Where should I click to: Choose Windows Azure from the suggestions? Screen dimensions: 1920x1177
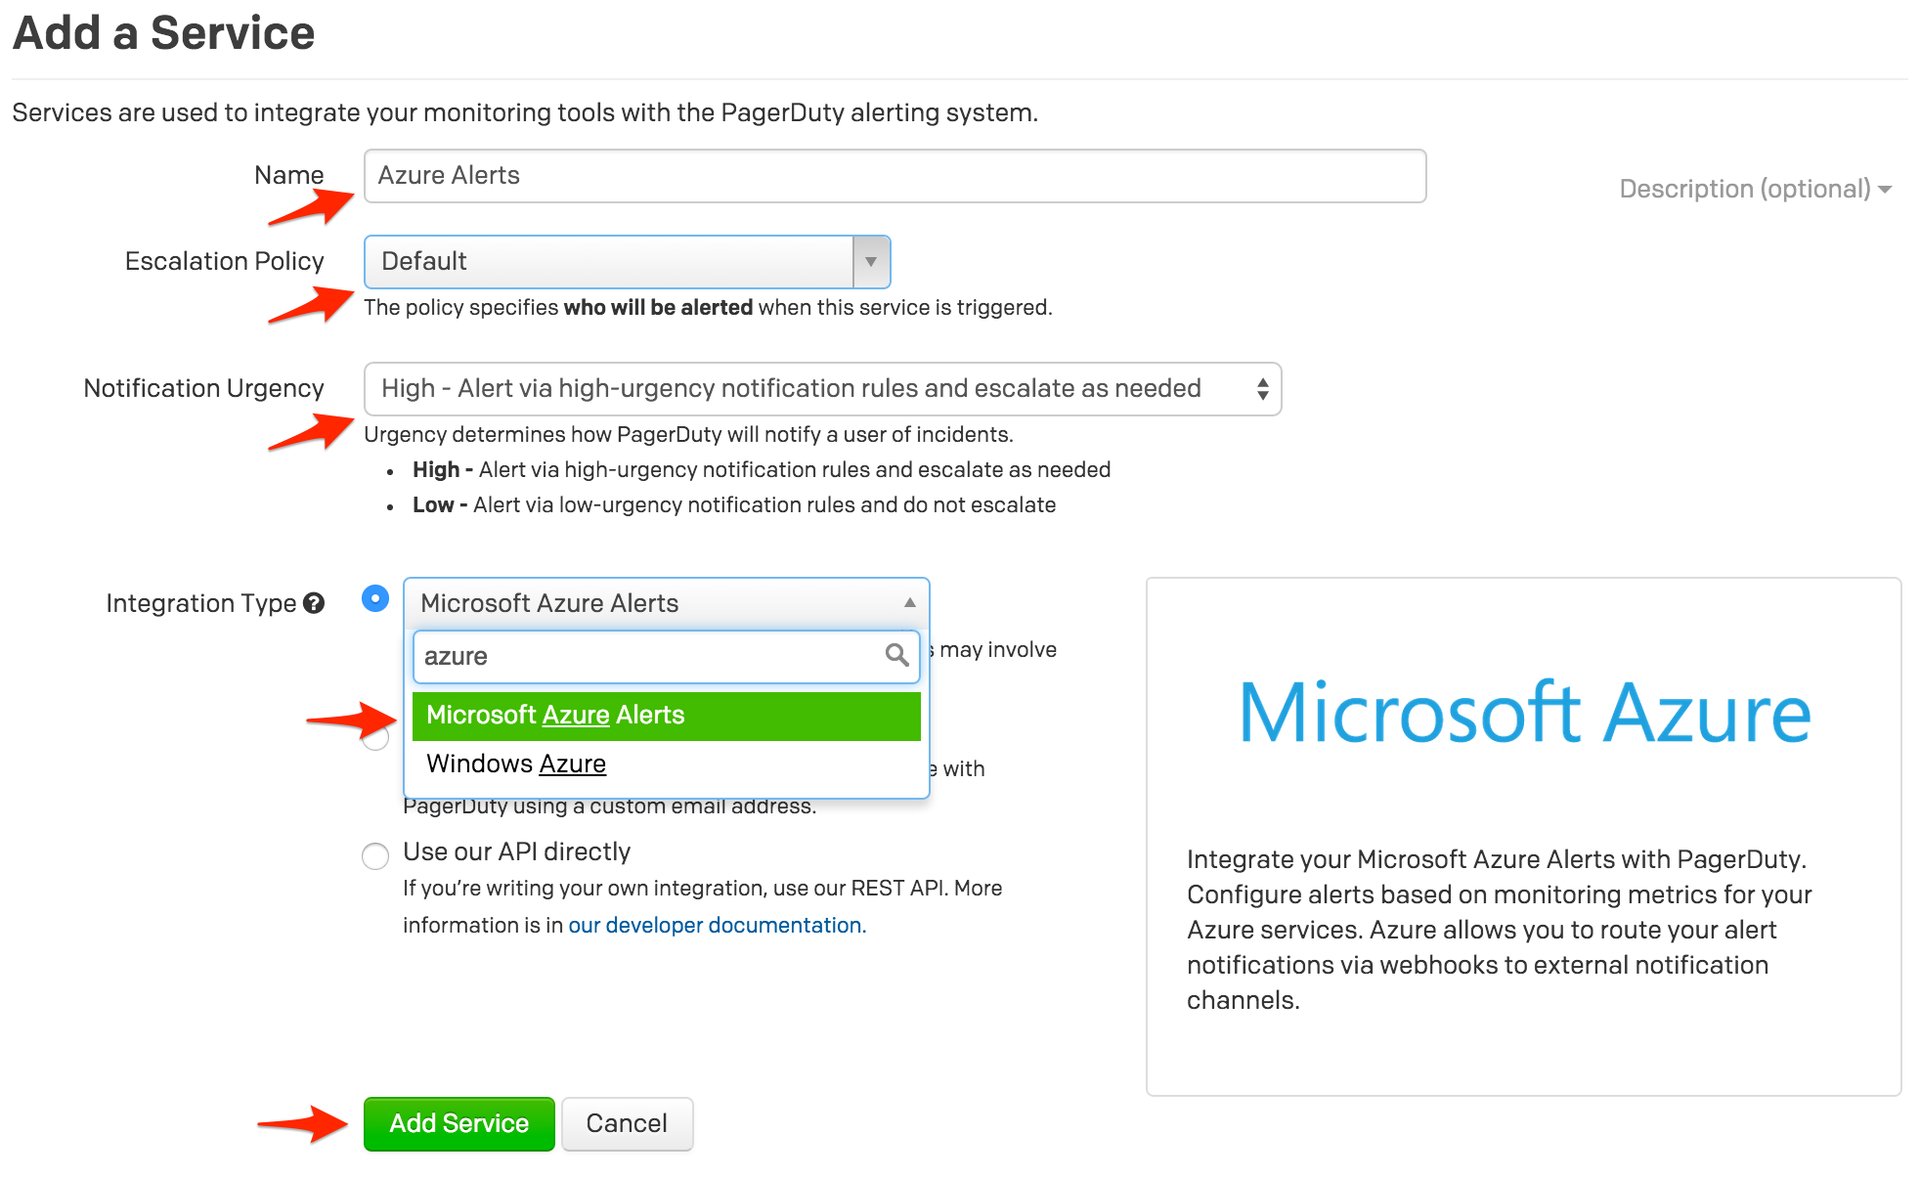[665, 763]
